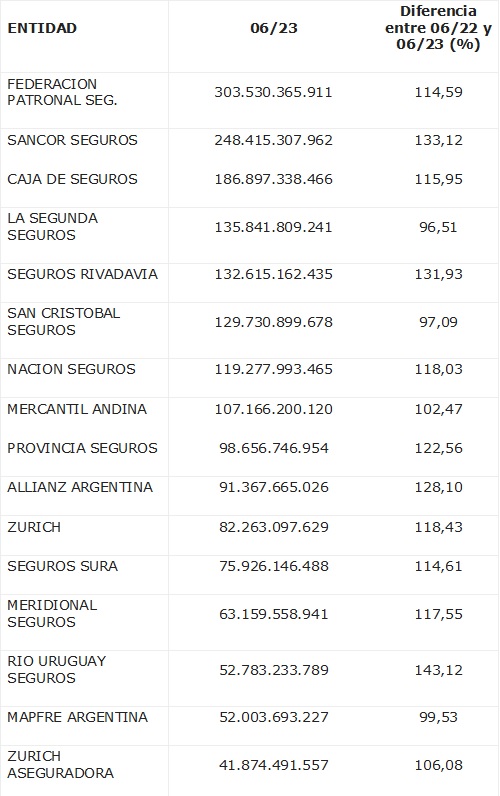Select the SEGUROS SURA row label

(x=62, y=566)
